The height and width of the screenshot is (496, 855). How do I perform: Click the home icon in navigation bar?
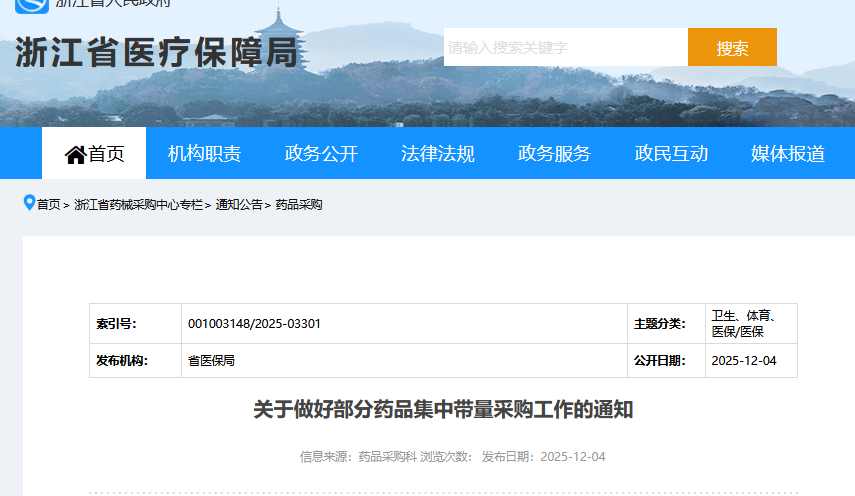click(x=75, y=154)
